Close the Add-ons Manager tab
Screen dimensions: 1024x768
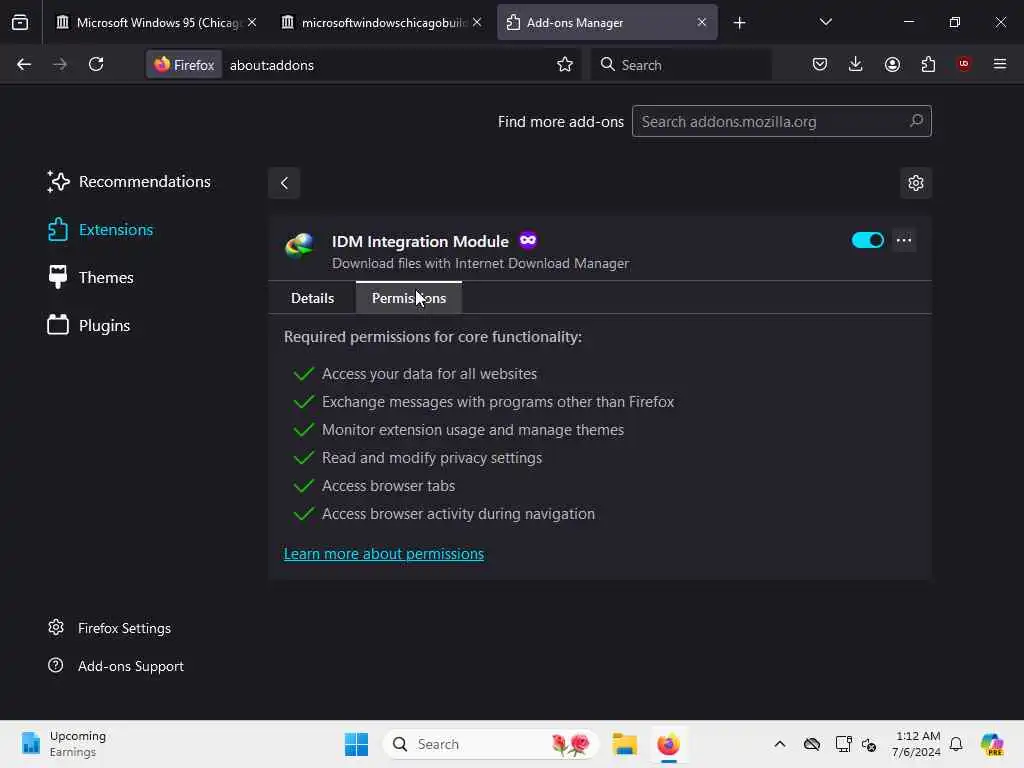(702, 22)
